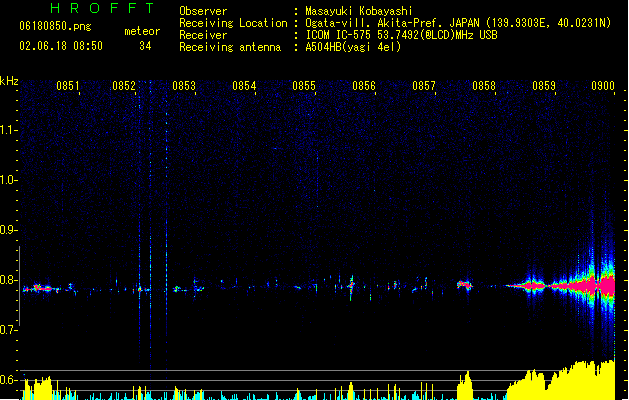Click the name Masayuki Kobayashi
This screenshot has width=629, height=400.
pyautogui.click(x=359, y=11)
